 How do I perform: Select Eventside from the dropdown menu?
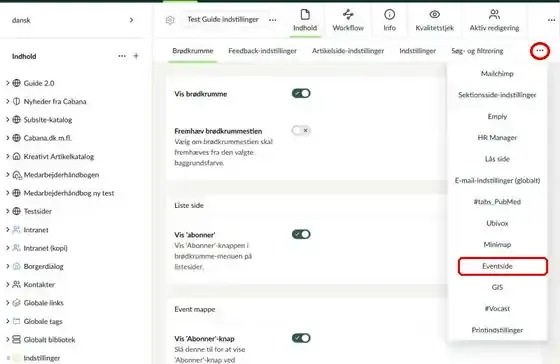[x=502, y=266]
